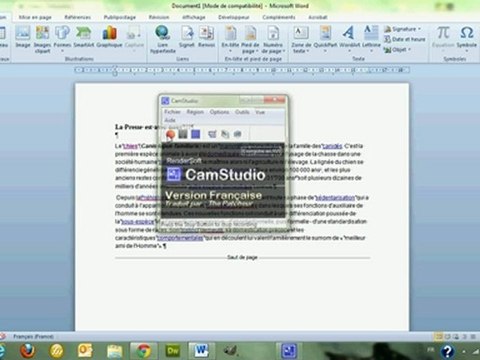Open the Zone de texte dropdown
The image size is (480, 360).
point(301,40)
